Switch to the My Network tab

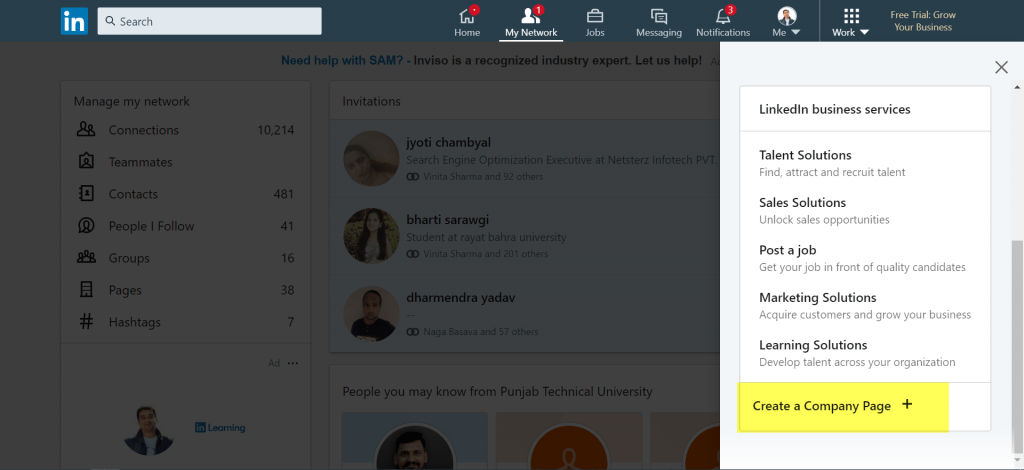tap(531, 21)
